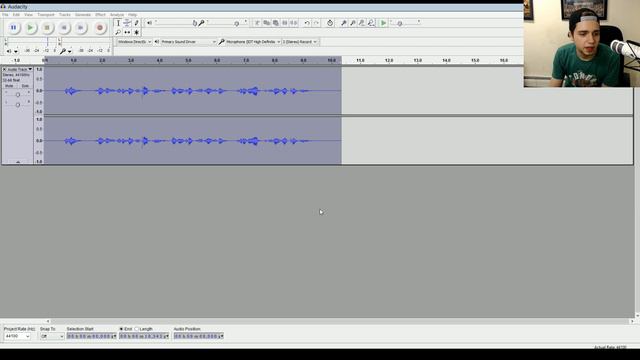Skip to end of the track
This screenshot has width=640, height=360.
(80, 28)
